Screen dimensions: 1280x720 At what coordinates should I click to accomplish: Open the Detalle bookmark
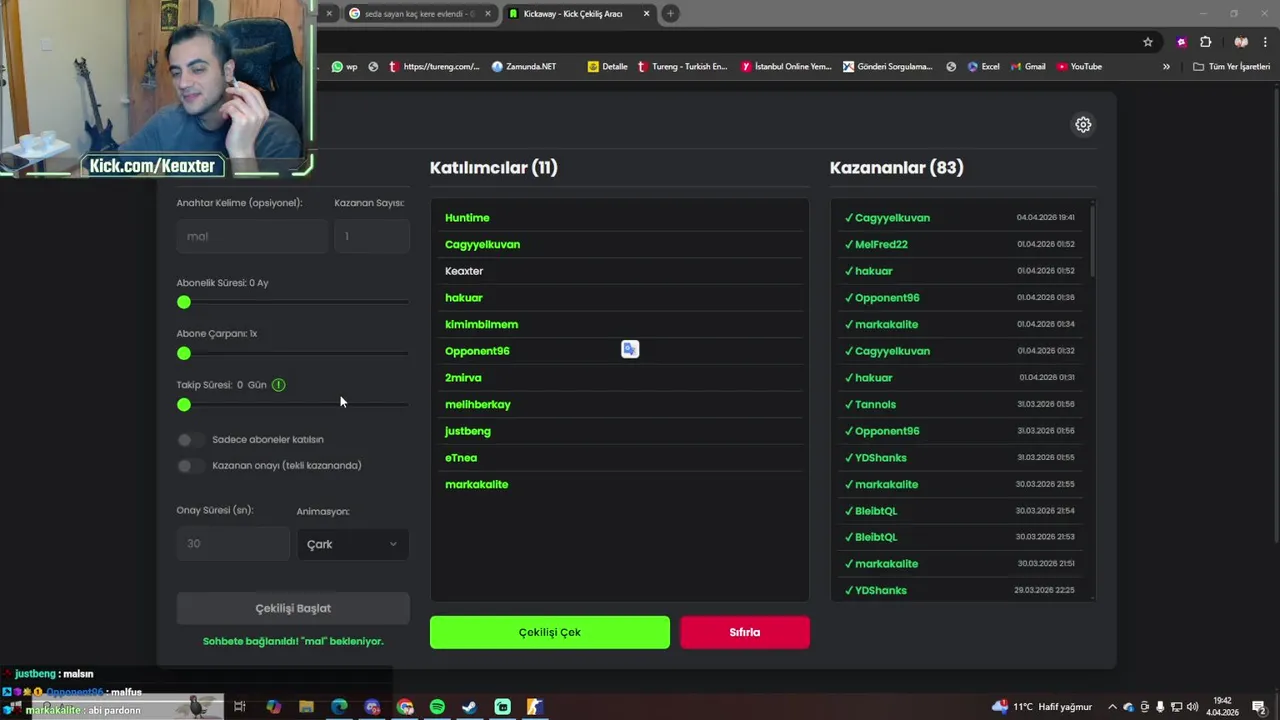coord(608,67)
